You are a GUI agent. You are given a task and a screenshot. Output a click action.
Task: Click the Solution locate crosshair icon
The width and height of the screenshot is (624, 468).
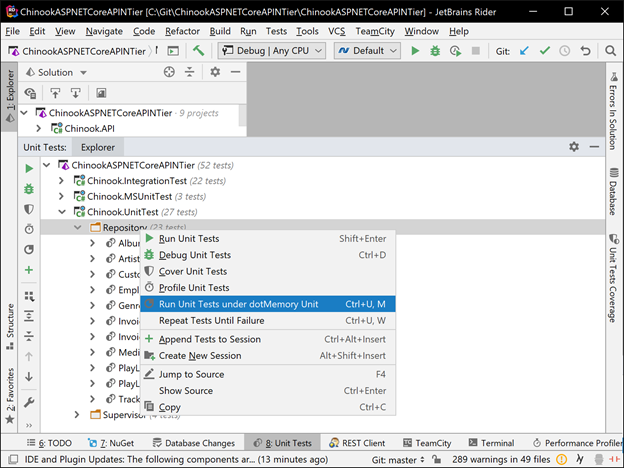tap(170, 72)
